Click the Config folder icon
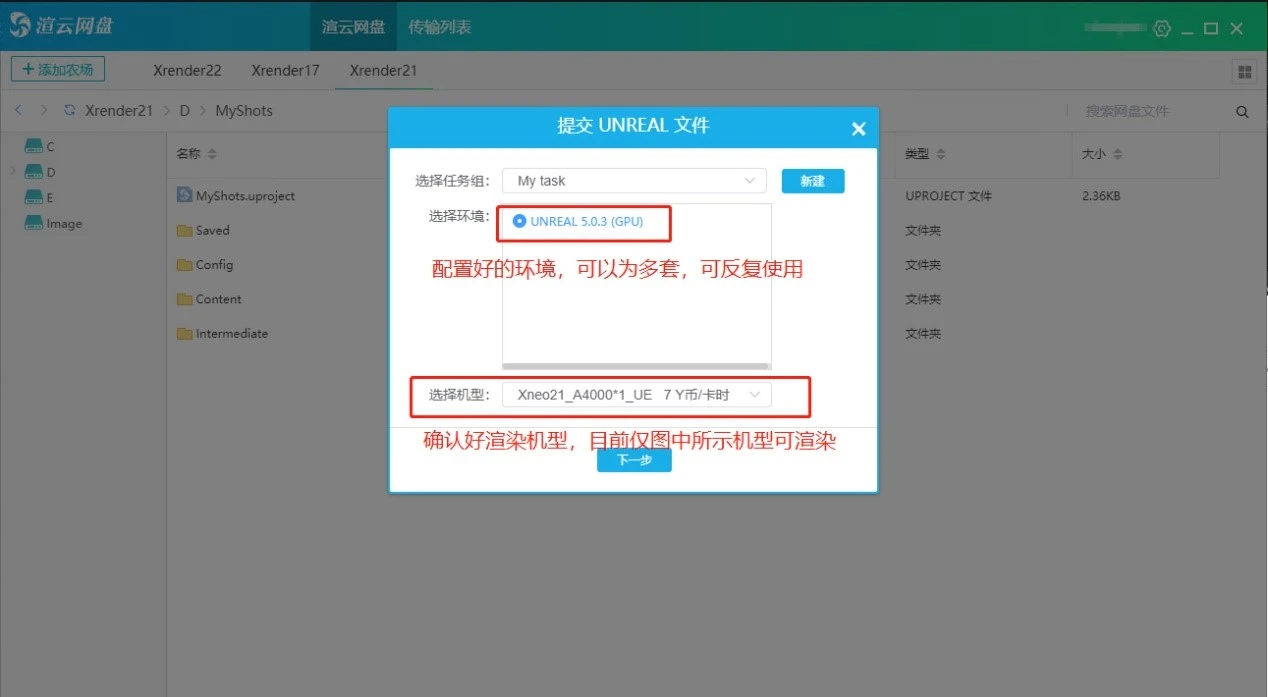 184,265
